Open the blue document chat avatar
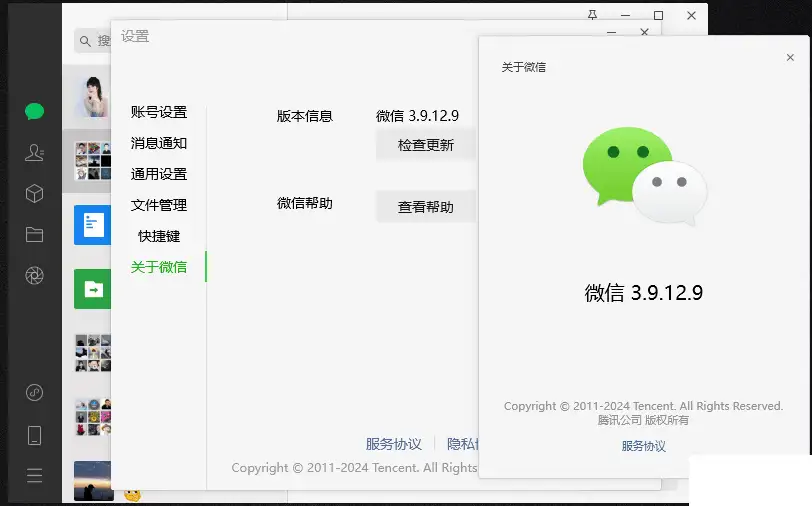Screen dimensions: 812x506 pos(92,225)
